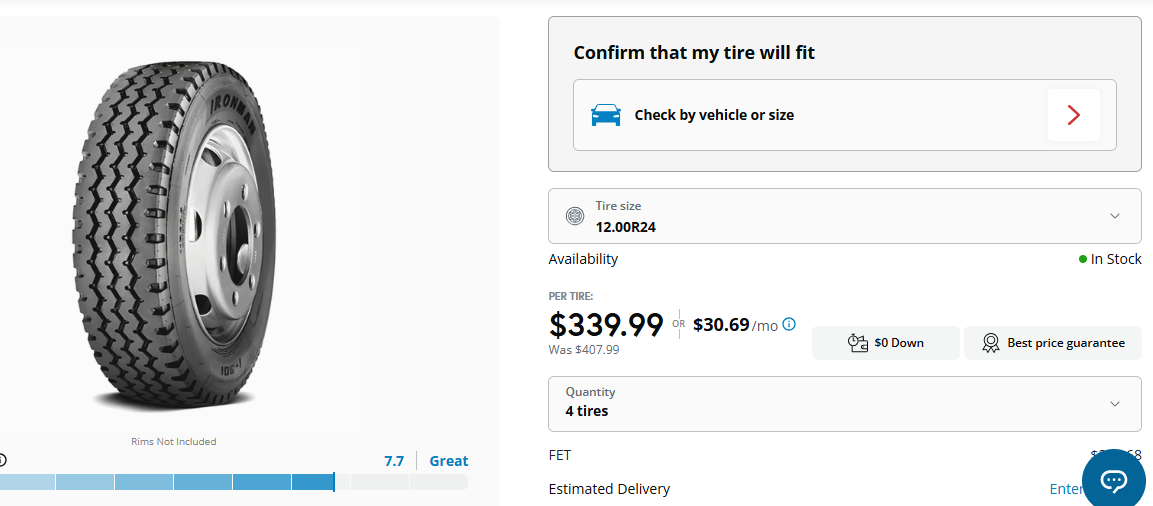Click the red right-arrow chevron

point(1073,115)
